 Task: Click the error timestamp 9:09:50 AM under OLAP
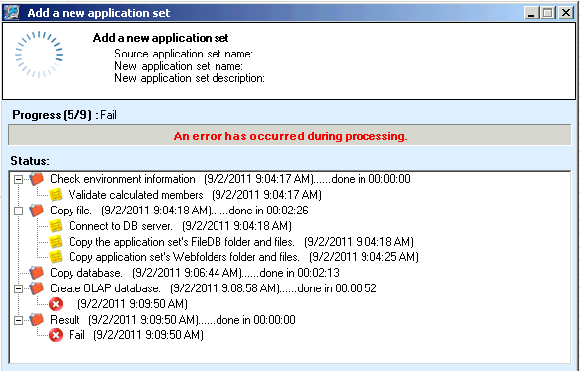(132, 304)
